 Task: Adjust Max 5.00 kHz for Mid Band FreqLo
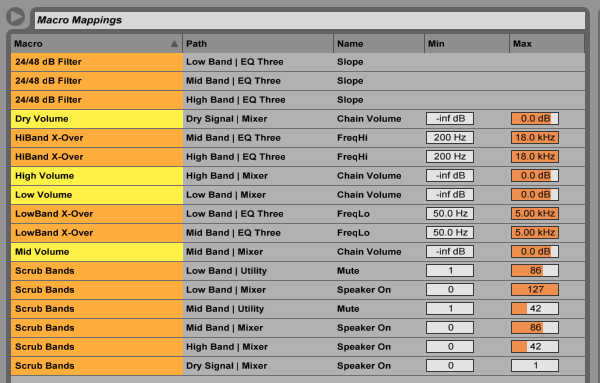(535, 233)
